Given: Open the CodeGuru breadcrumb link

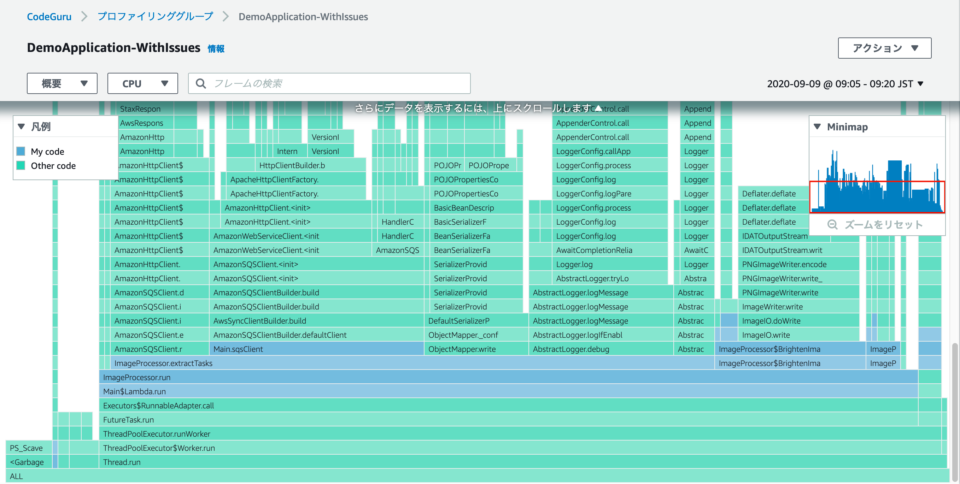Looking at the screenshot, I should [x=49, y=17].
